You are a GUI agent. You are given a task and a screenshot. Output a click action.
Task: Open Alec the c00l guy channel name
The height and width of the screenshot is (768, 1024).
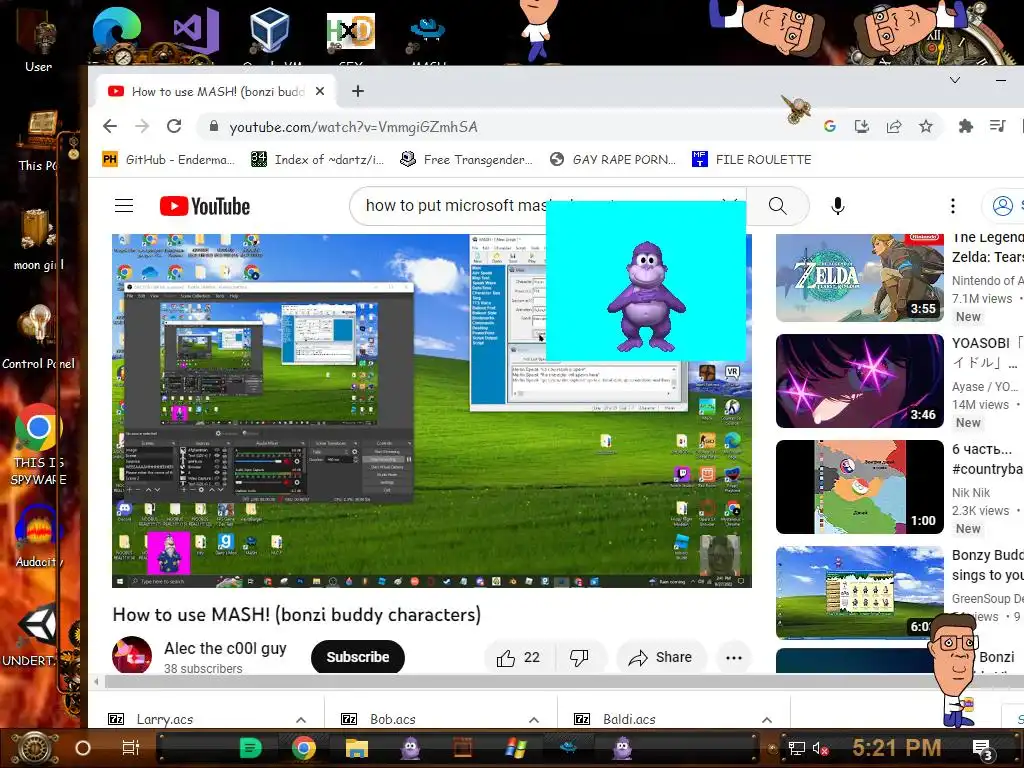coord(225,648)
